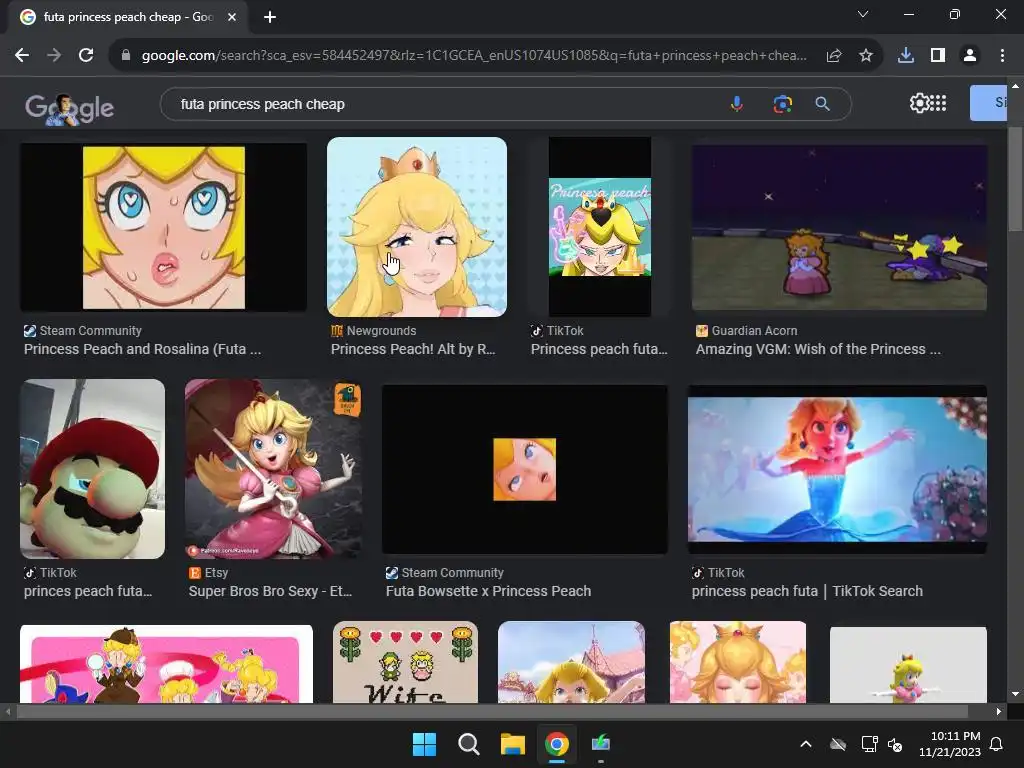This screenshot has width=1024, height=768.
Task: Close the current browser tab
Action: pos(232,17)
